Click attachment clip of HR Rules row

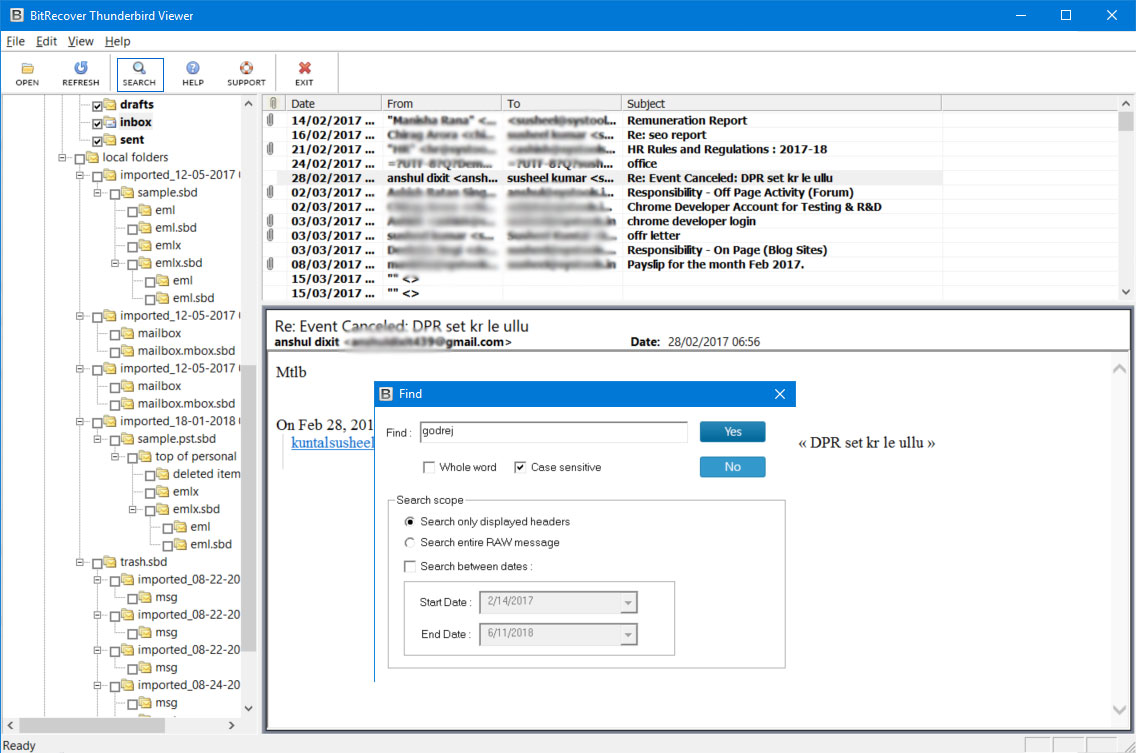(x=270, y=149)
